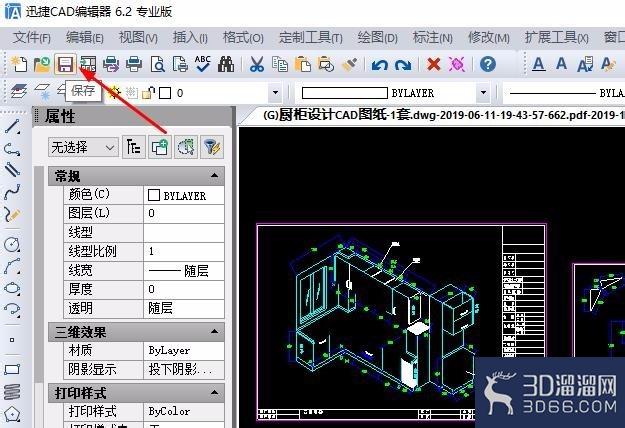Open the 格式(O) menu
625x428 pixels.
click(243, 38)
